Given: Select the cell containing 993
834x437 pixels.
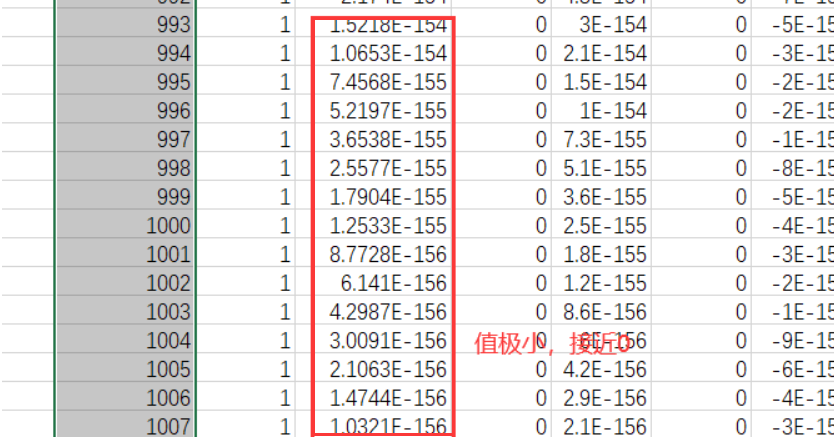Looking at the screenshot, I should (x=126, y=24).
